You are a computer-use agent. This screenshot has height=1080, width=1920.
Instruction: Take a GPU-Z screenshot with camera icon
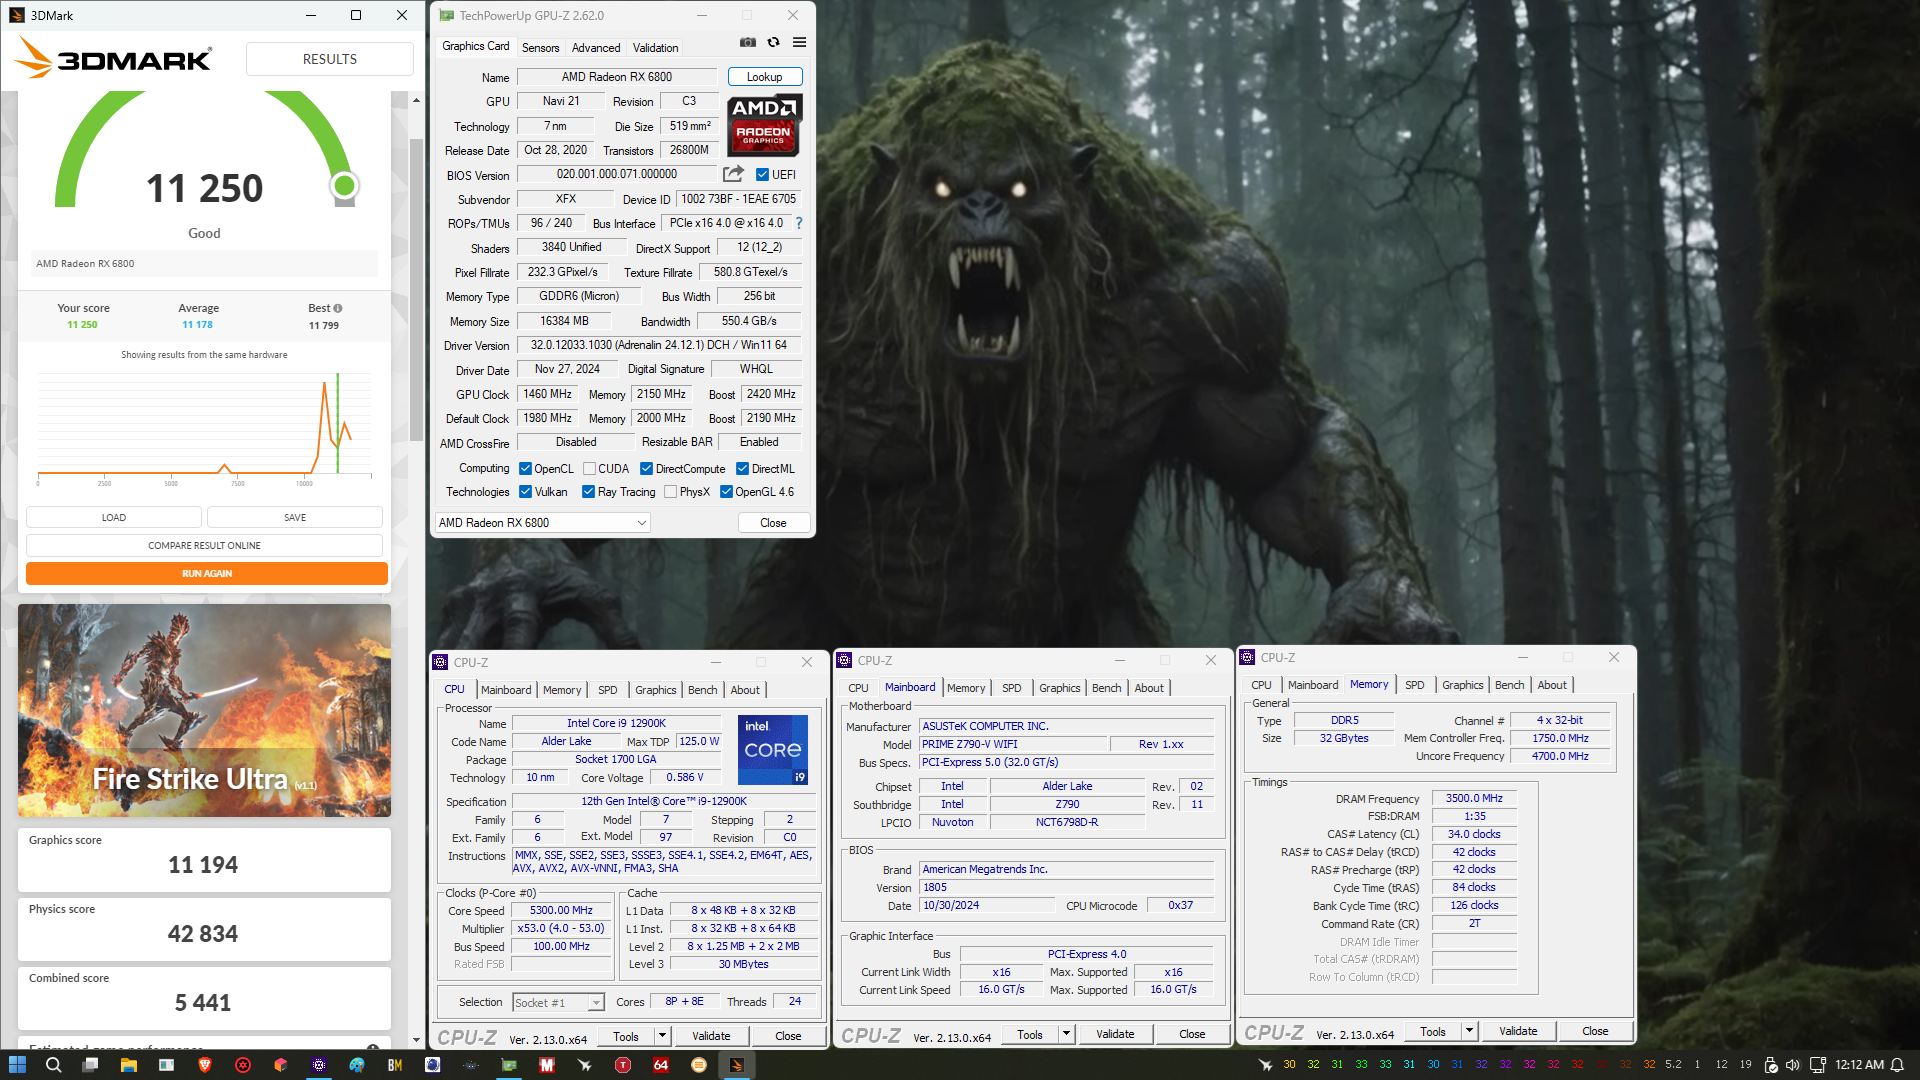[747, 42]
